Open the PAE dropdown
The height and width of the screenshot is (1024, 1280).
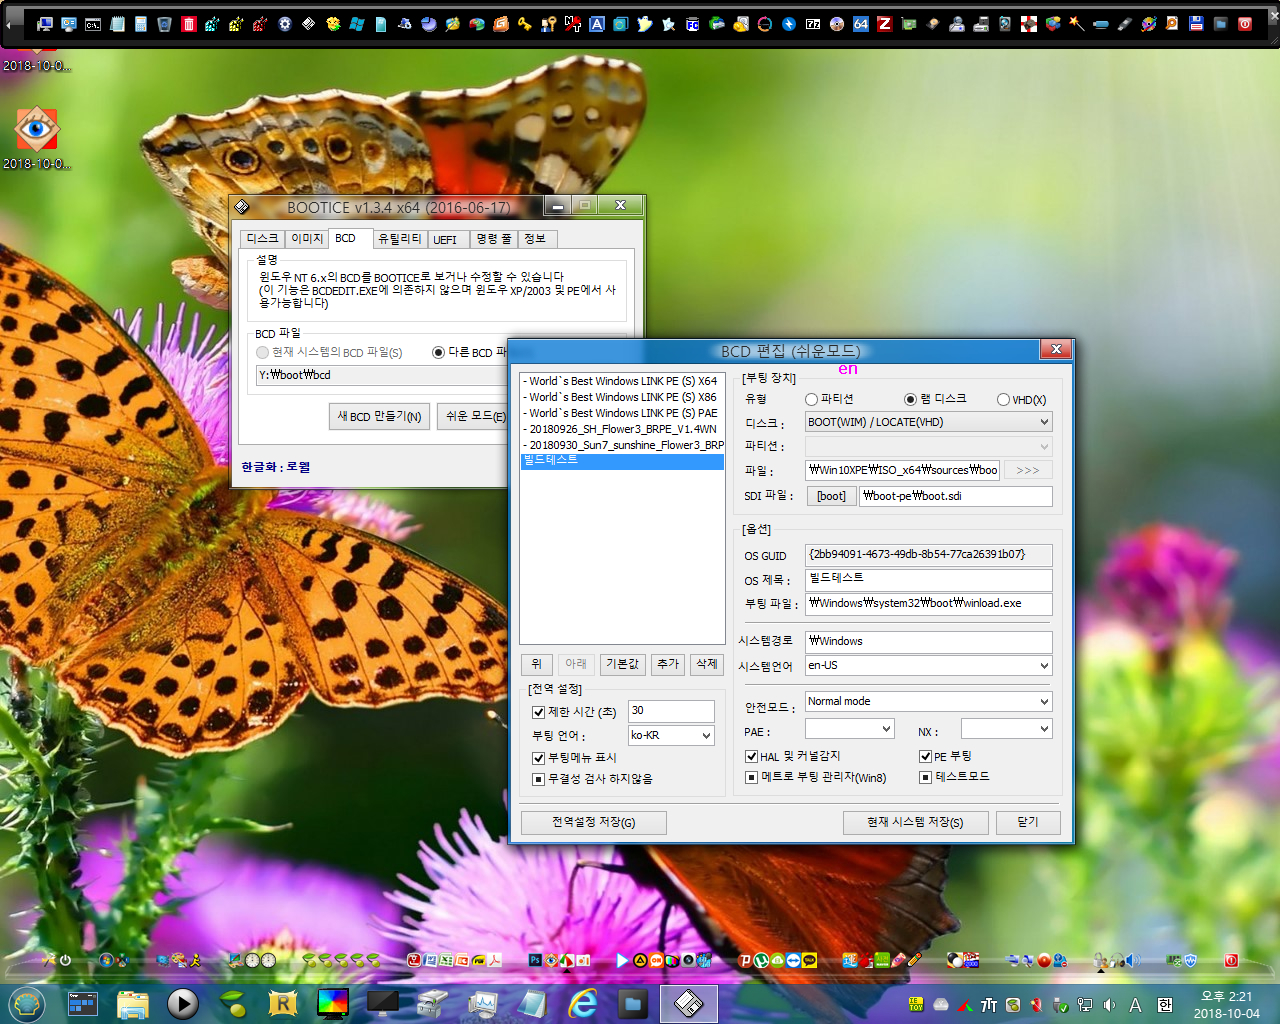(x=849, y=729)
